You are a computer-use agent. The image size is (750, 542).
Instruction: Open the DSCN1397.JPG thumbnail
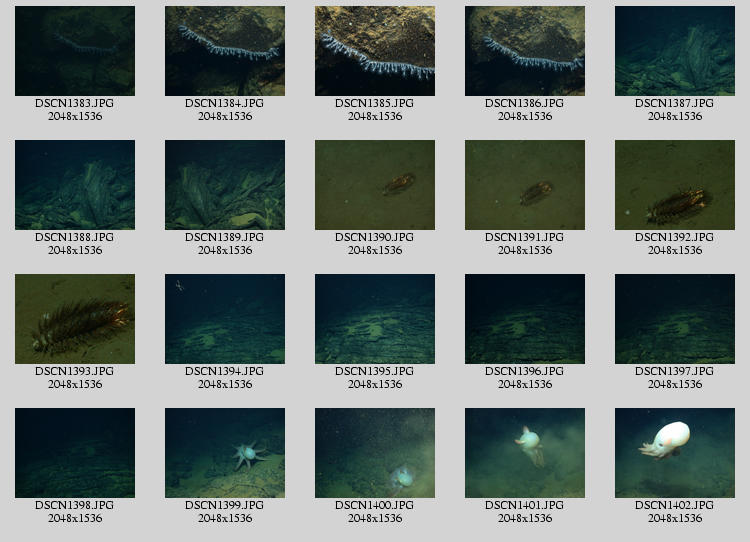(675, 319)
